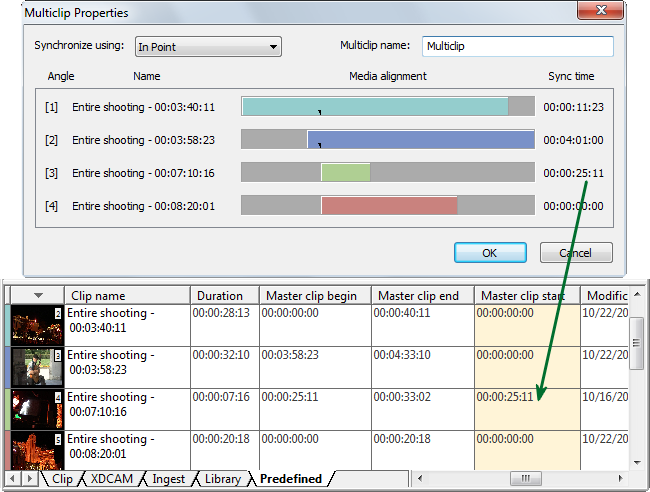Viewport: 650px width, 492px height.
Task: Open the Synchronize using dropdown
Action: (x=208, y=46)
